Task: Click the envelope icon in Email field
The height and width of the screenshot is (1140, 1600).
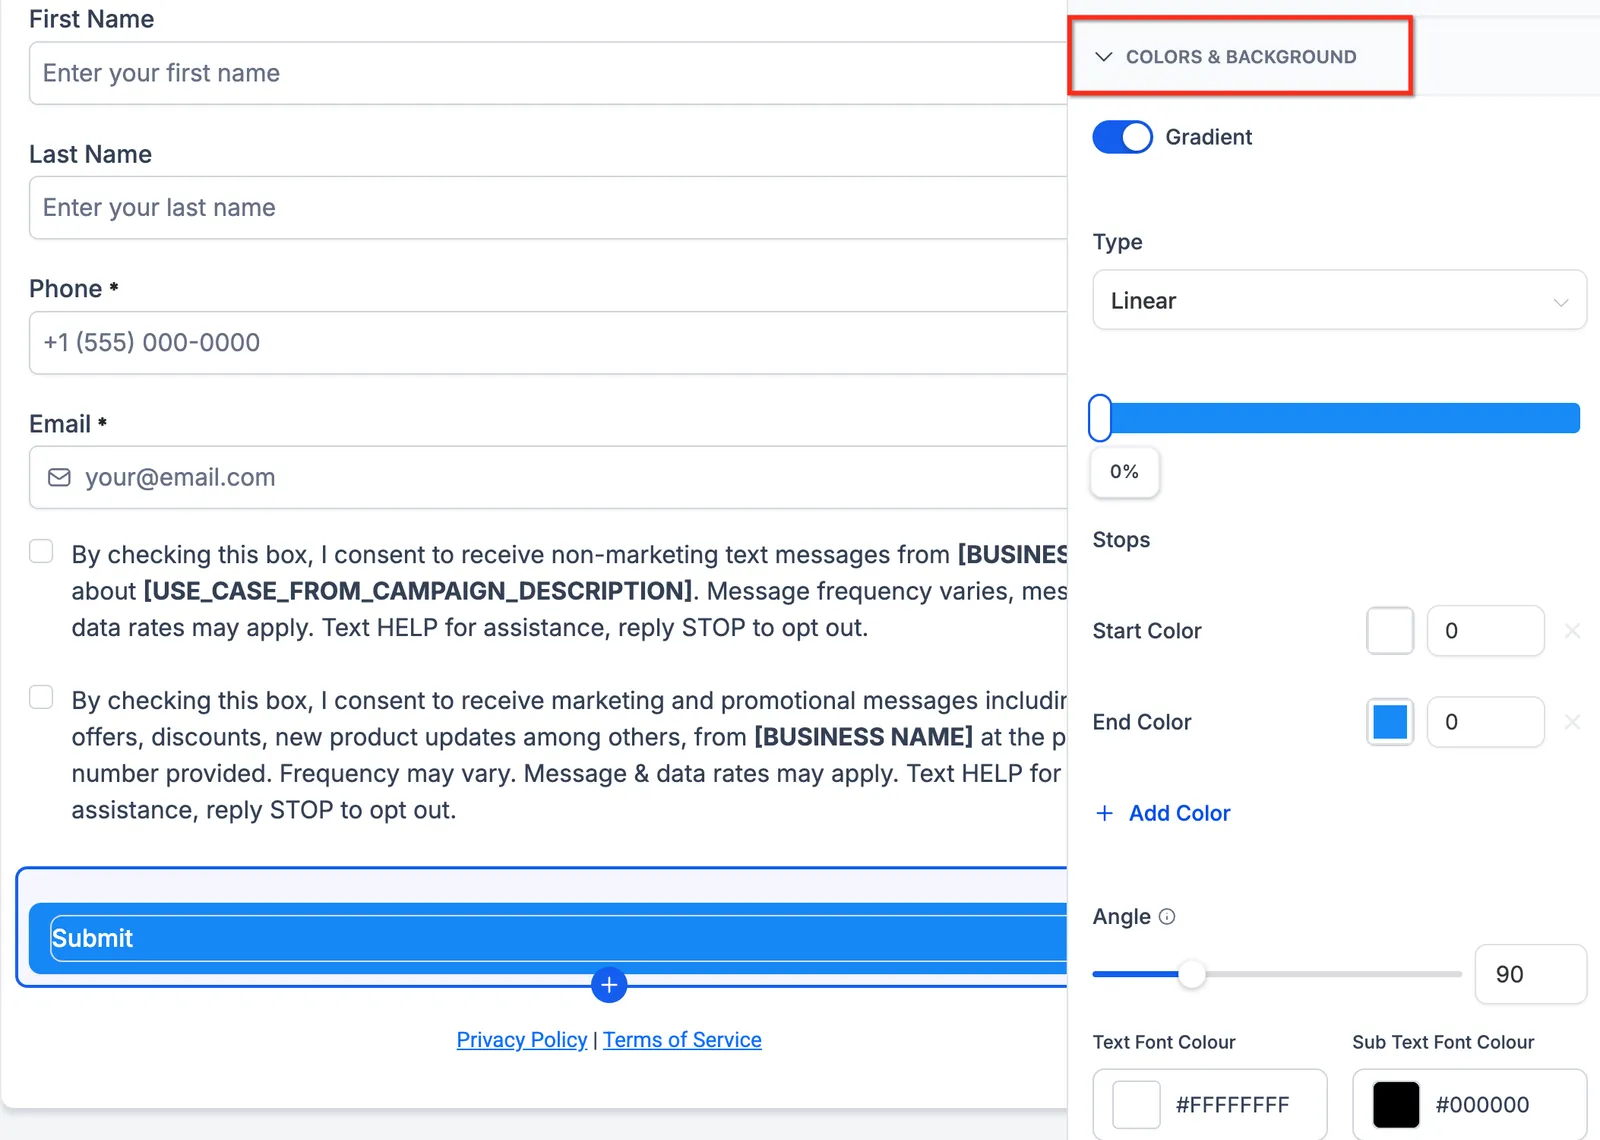Action: pos(60,477)
